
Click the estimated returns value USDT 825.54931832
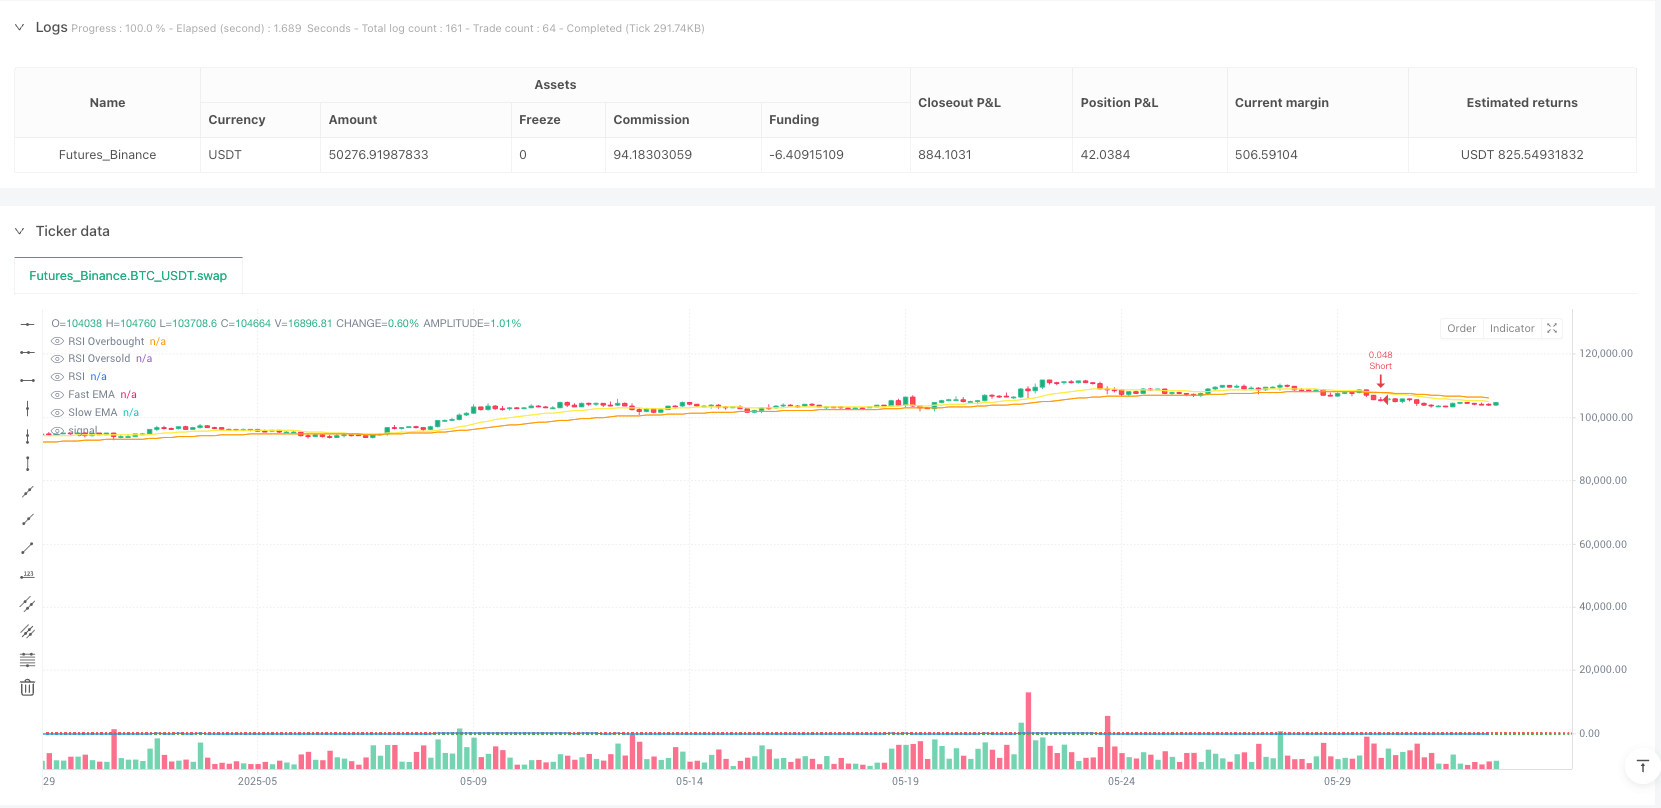[1522, 155]
